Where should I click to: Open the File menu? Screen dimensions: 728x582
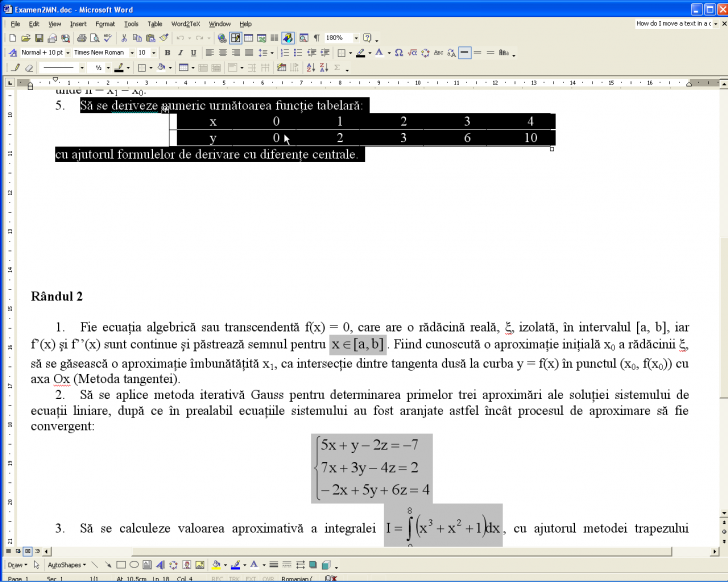(x=15, y=24)
